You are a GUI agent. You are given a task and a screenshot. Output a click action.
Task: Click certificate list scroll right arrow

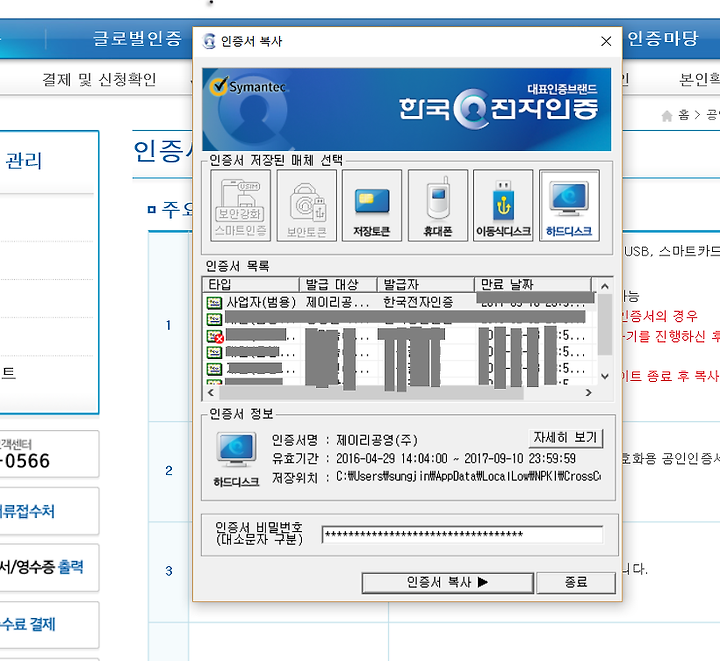[588, 392]
